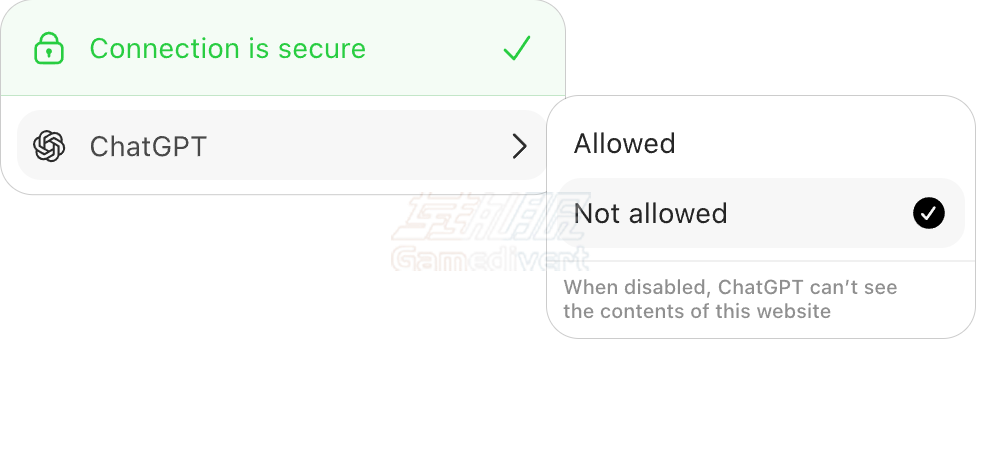Click the "When disabled" description text
The height and width of the screenshot is (462, 982).
(x=730, y=288)
